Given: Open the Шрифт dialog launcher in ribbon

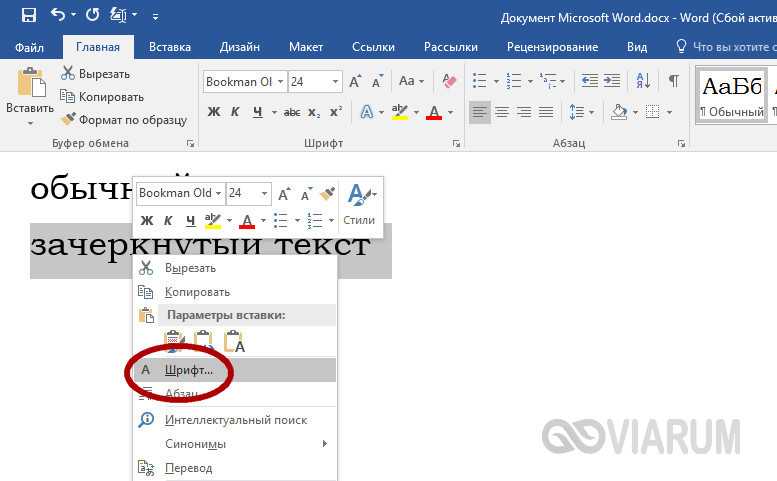Looking at the screenshot, I should (456, 144).
